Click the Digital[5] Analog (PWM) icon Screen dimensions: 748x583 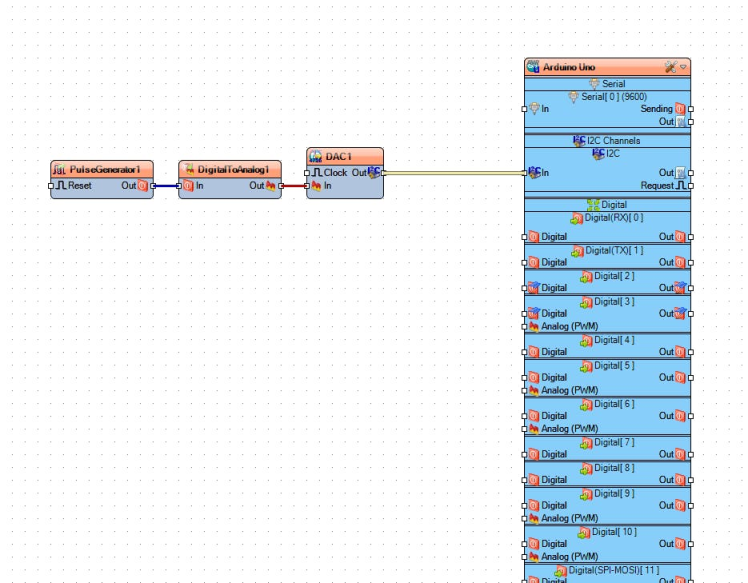coord(534,390)
